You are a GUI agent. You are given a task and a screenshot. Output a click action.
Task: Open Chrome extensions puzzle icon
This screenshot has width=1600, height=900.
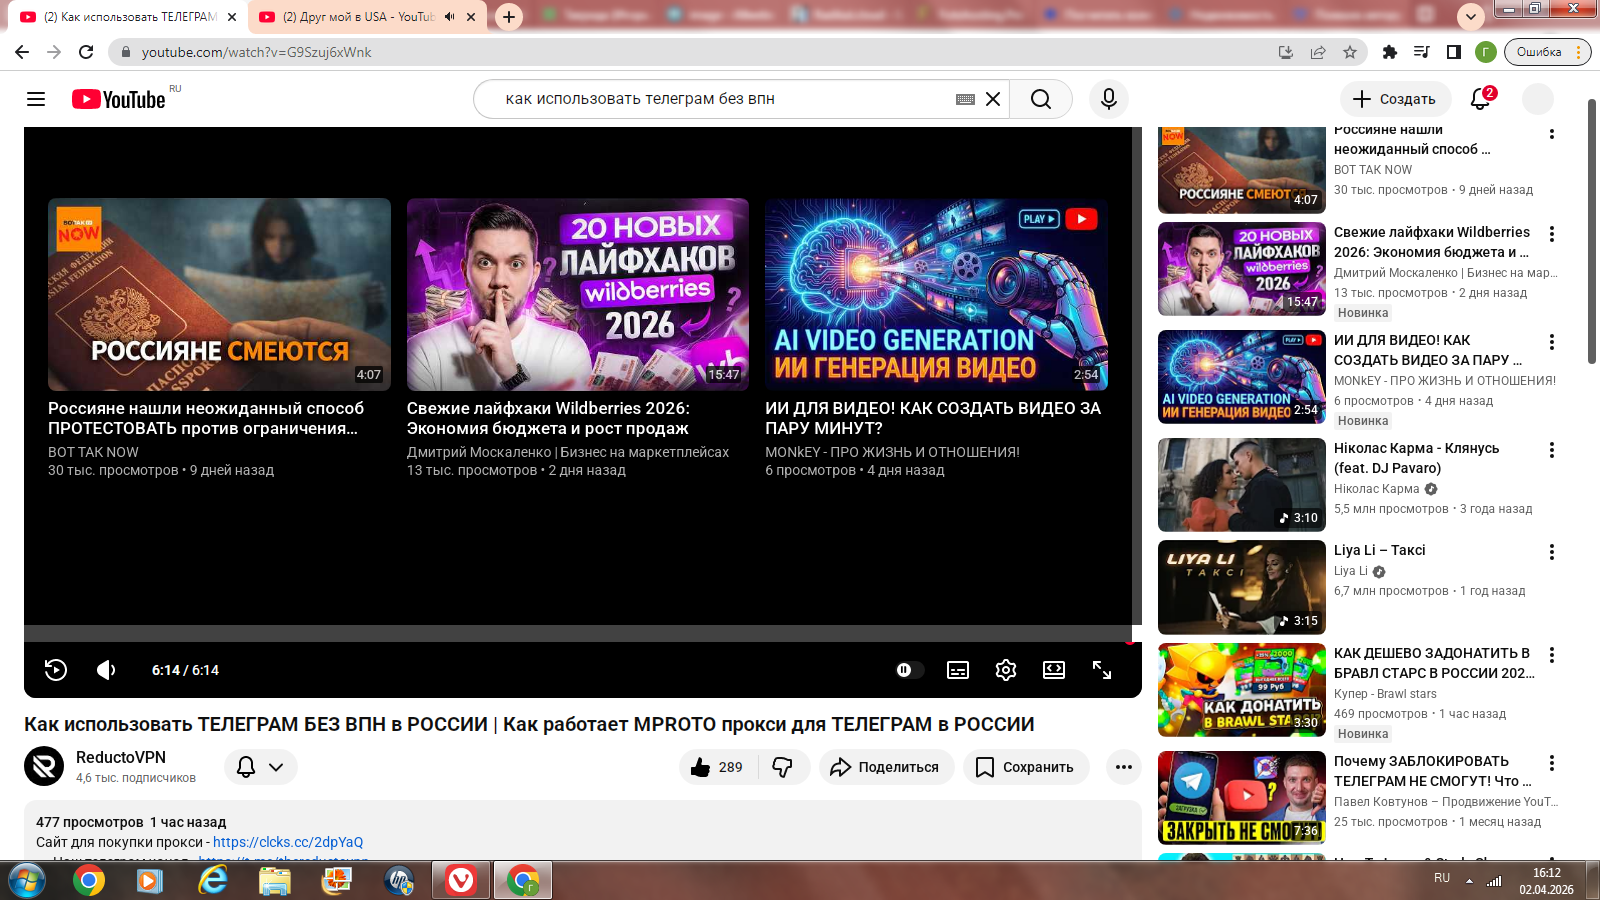click(1390, 52)
